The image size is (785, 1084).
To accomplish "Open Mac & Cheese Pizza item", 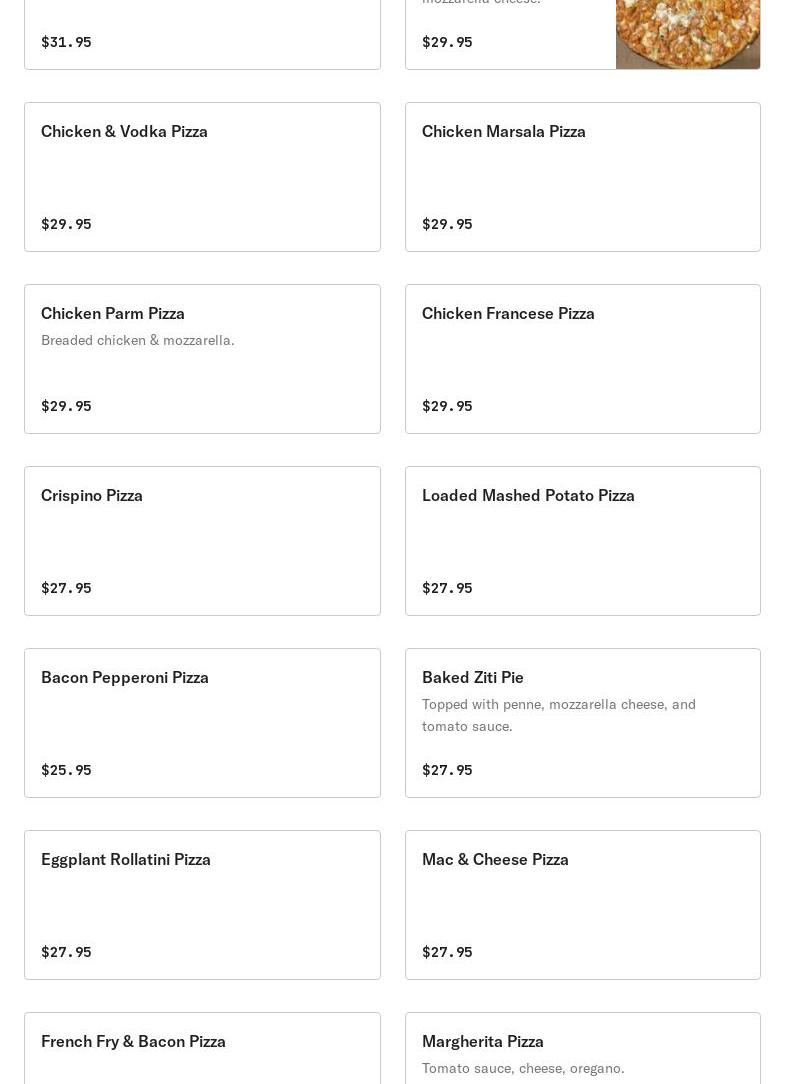I will point(582,905).
